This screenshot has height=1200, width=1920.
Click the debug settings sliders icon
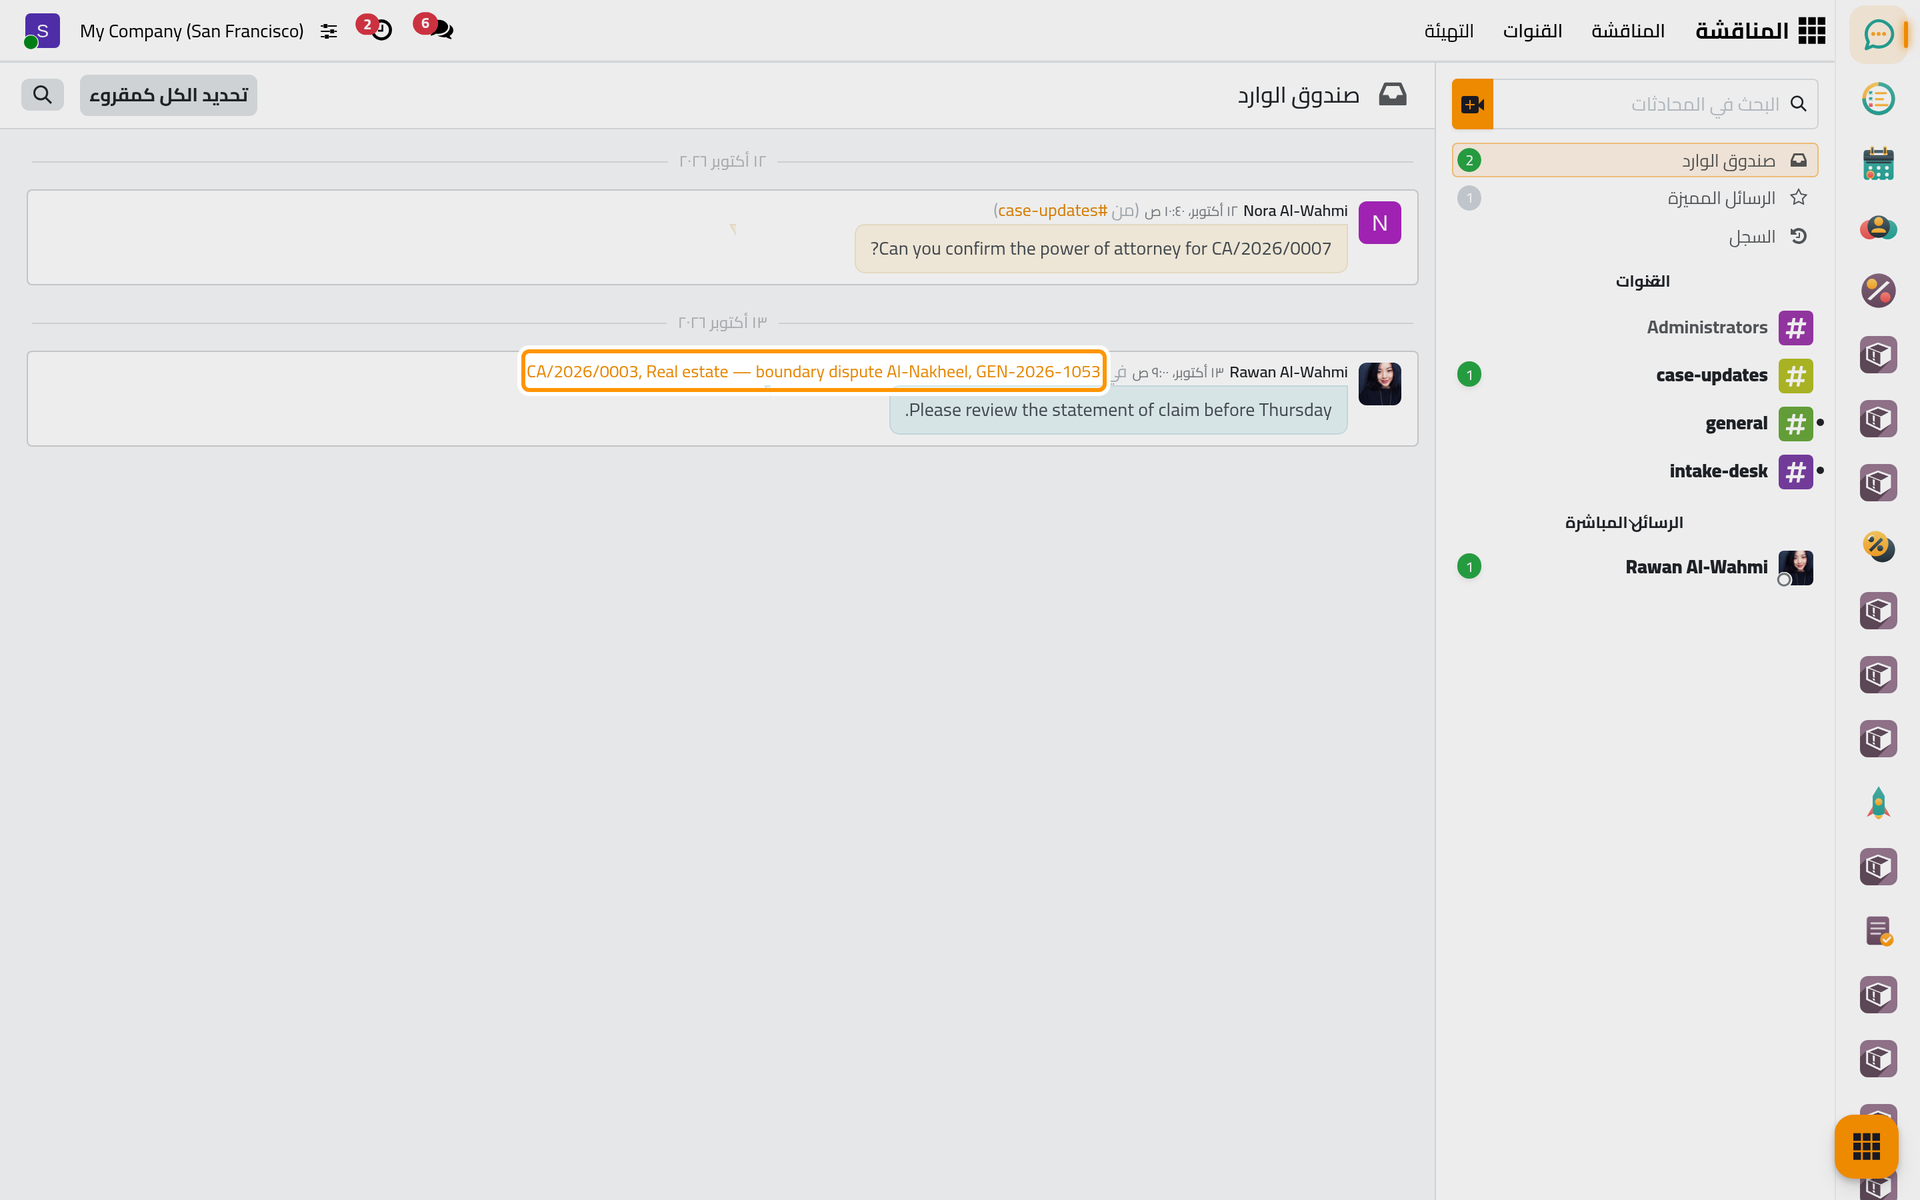[x=329, y=32]
